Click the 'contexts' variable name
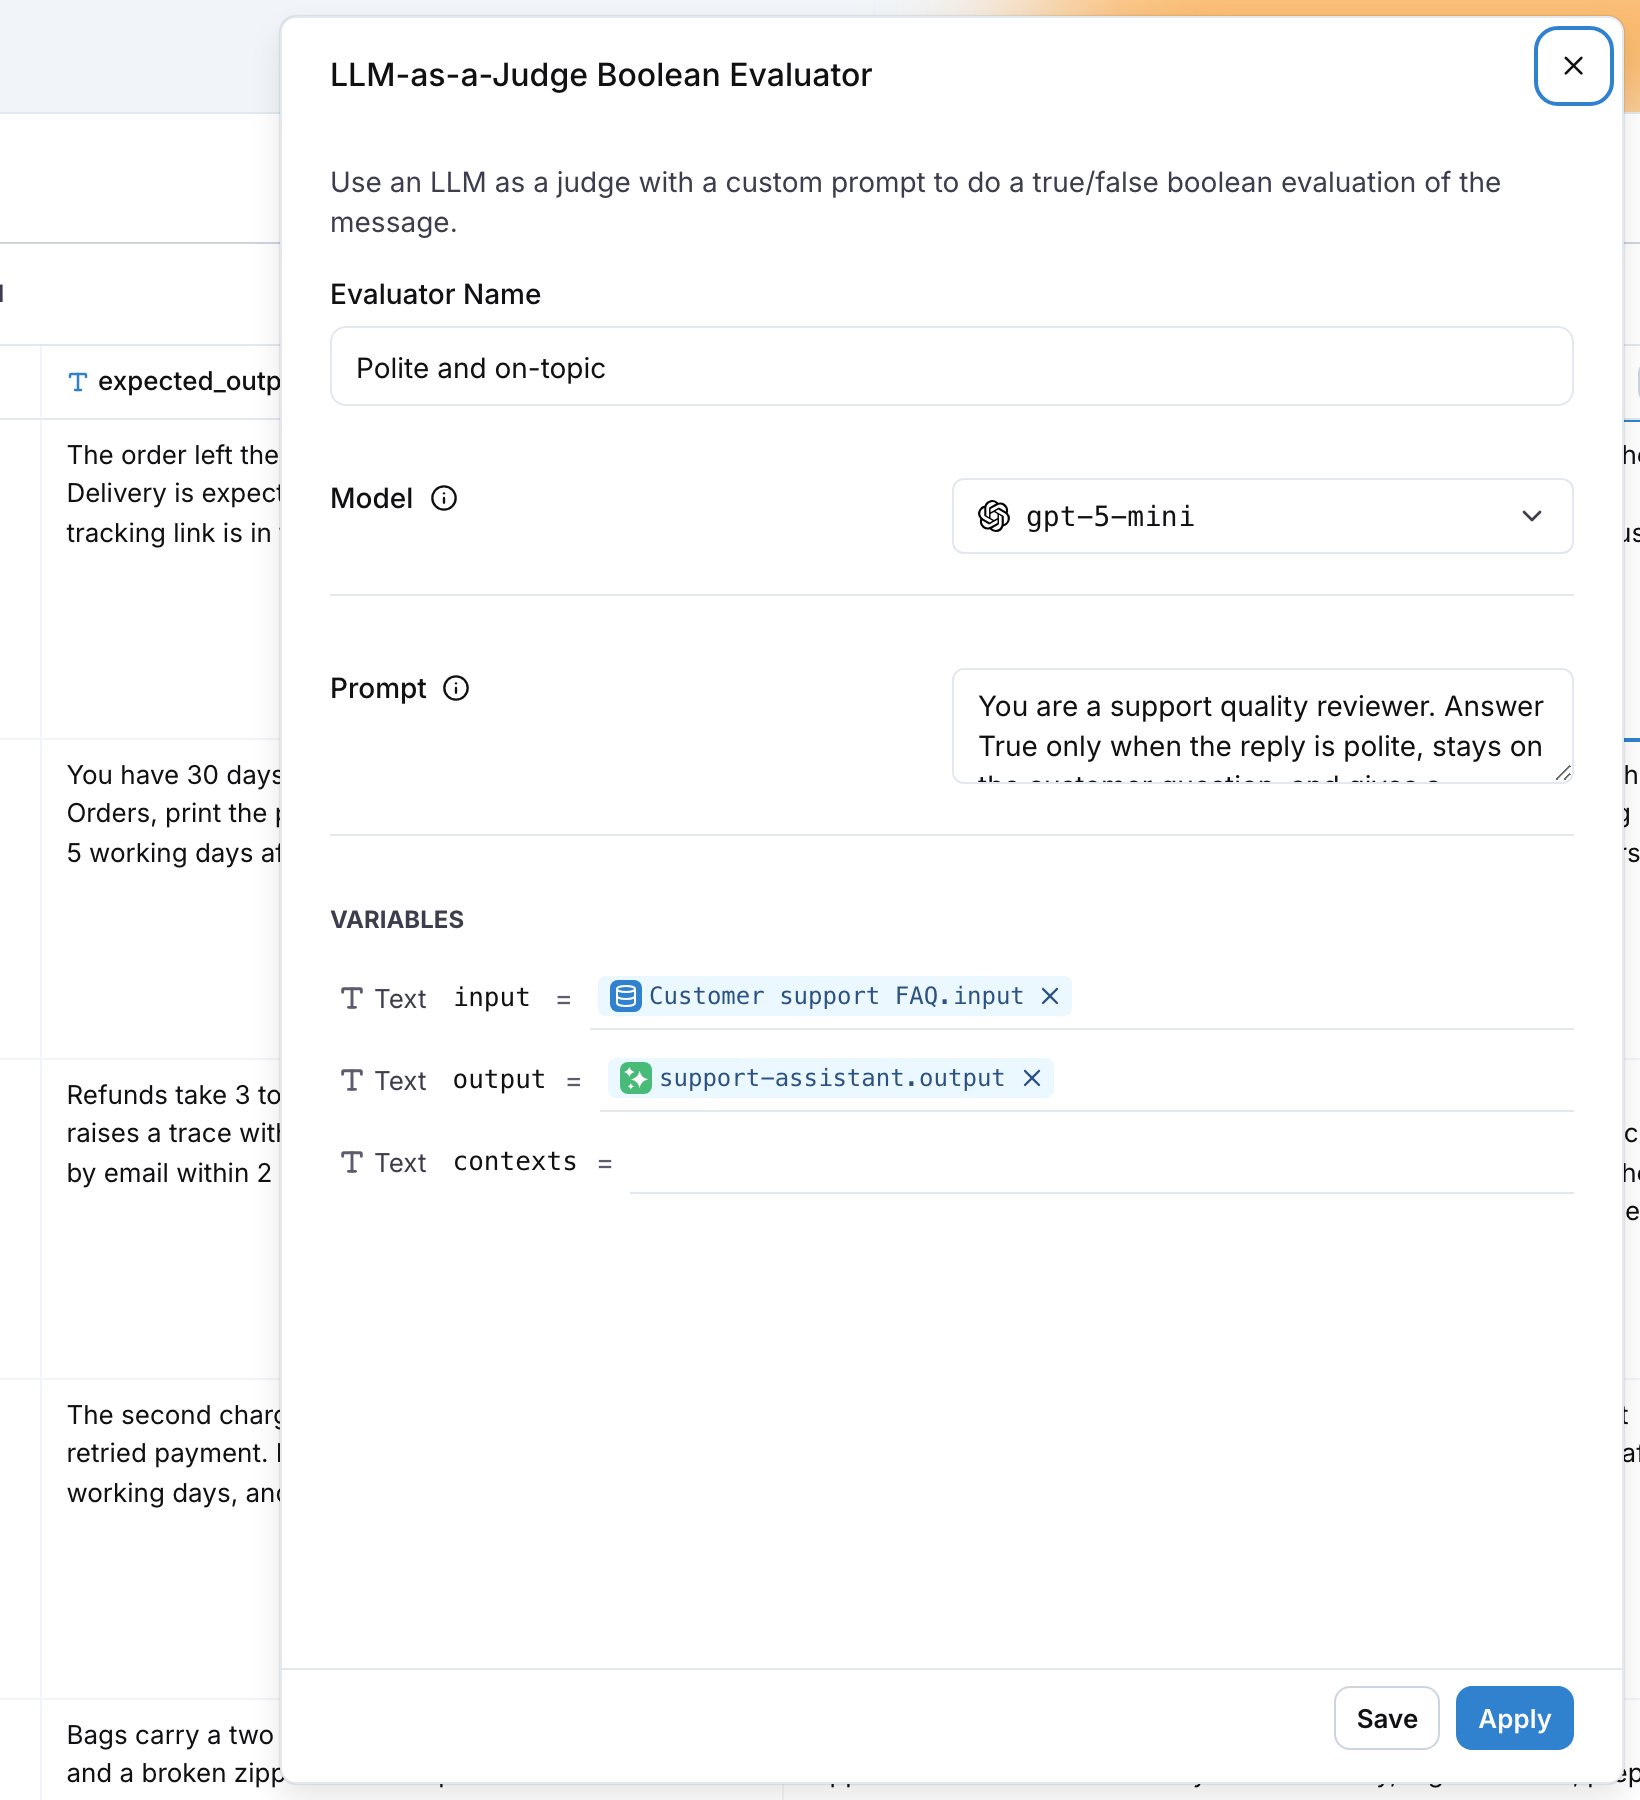 tap(515, 1161)
